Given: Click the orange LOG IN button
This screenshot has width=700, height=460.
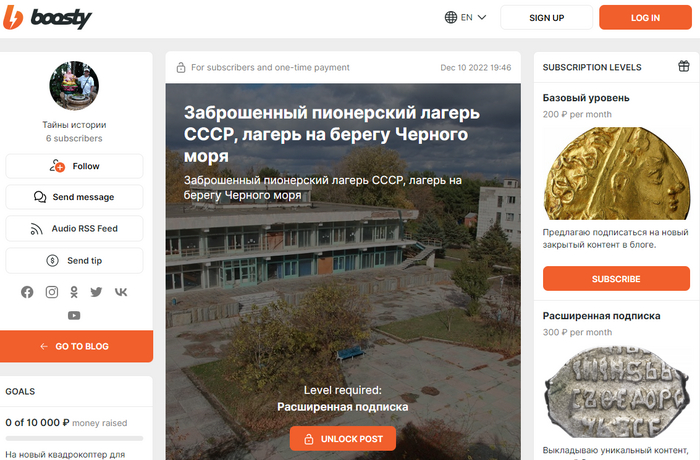Looking at the screenshot, I should coord(645,17).
